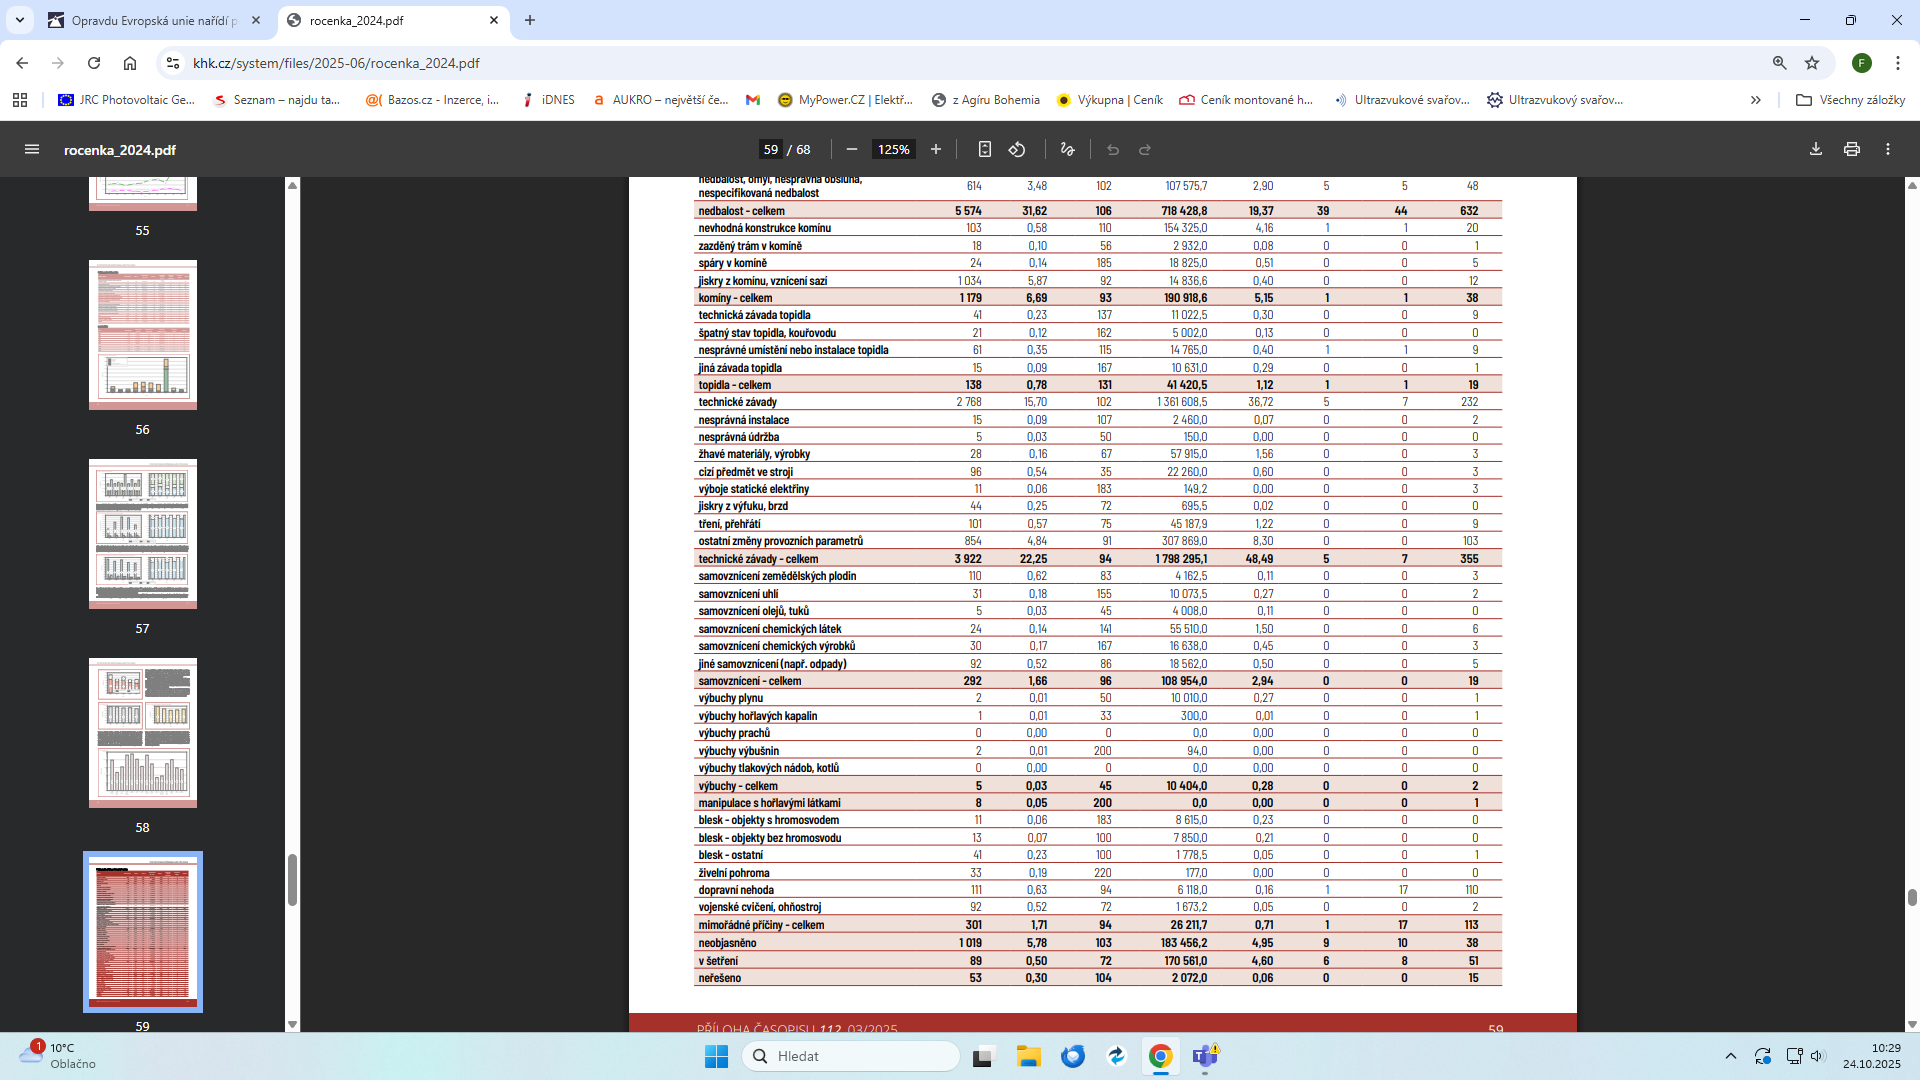This screenshot has width=1920, height=1080.
Task: Print the PDF document
Action: [1852, 150]
